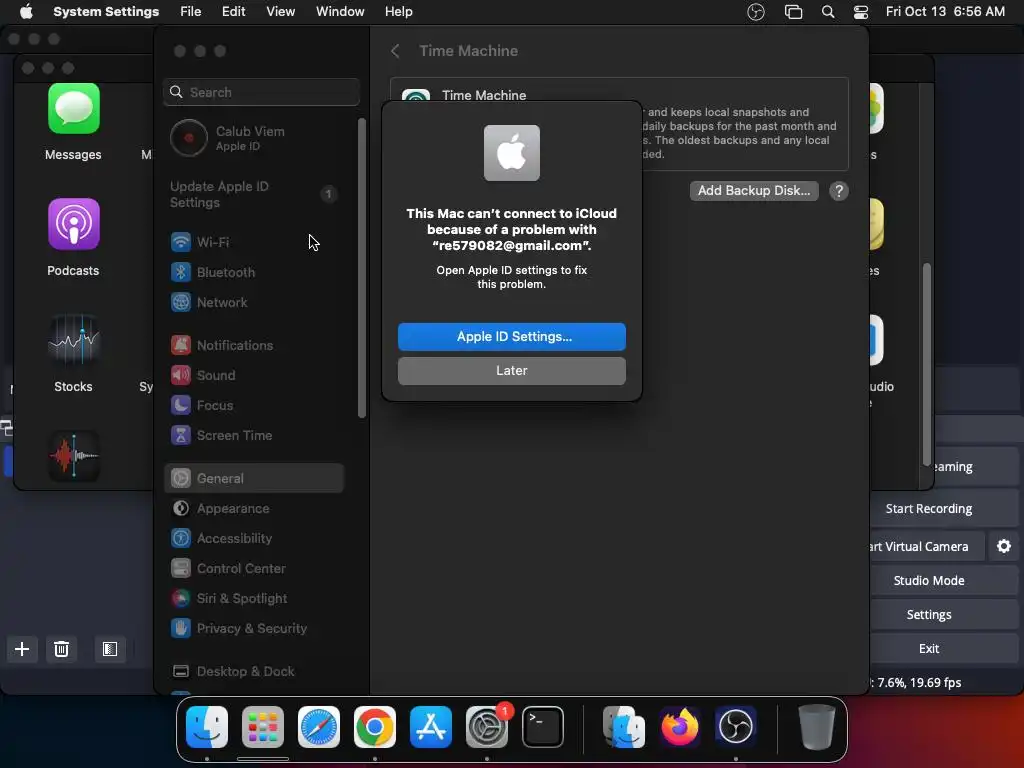Enable Studio Mode in OBS
Viewport: 1024px width, 768px height.
[x=943, y=581]
